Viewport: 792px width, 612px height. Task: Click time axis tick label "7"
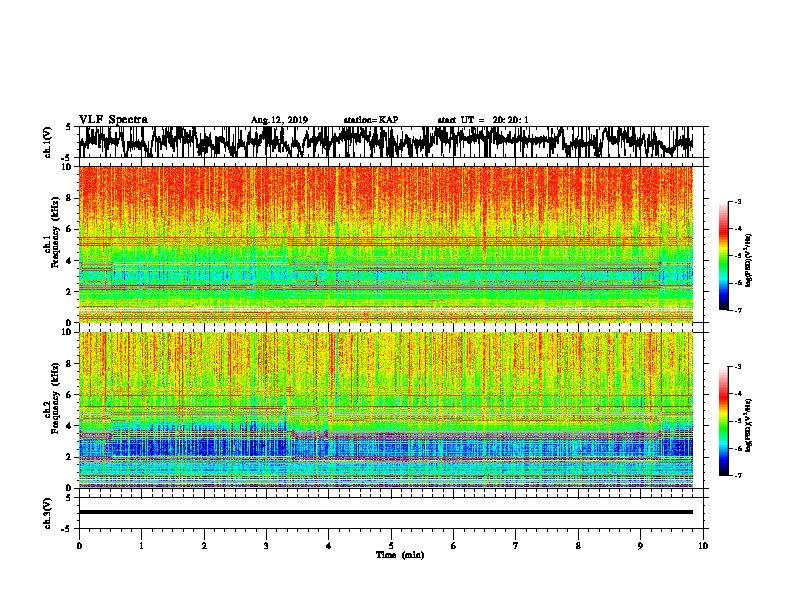click(516, 546)
